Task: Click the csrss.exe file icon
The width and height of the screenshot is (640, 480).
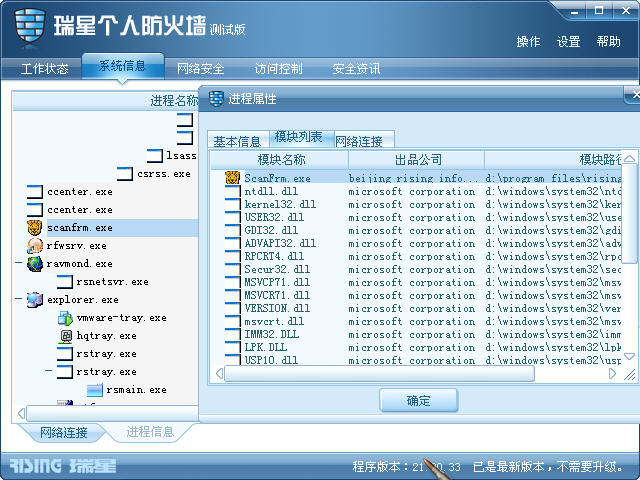Action: coord(124,173)
